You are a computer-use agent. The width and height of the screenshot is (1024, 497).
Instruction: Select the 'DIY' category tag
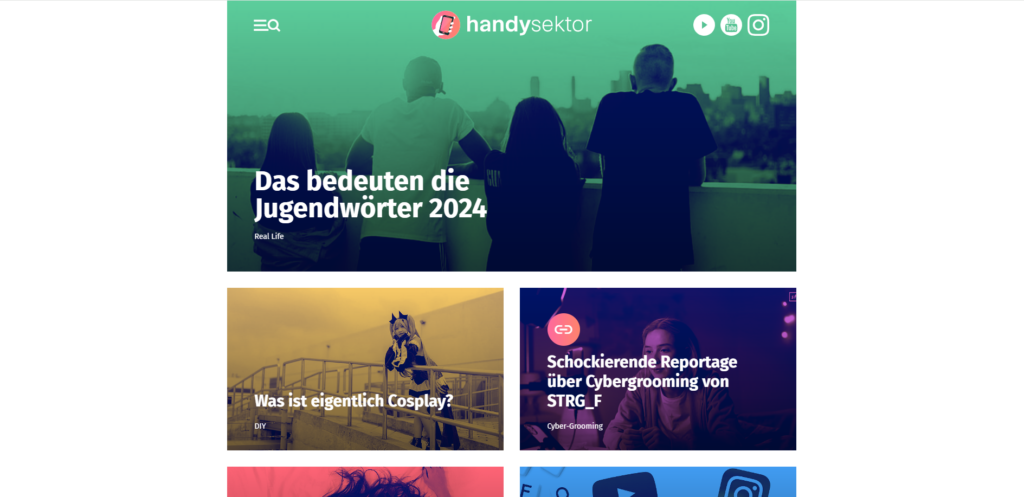pos(260,426)
